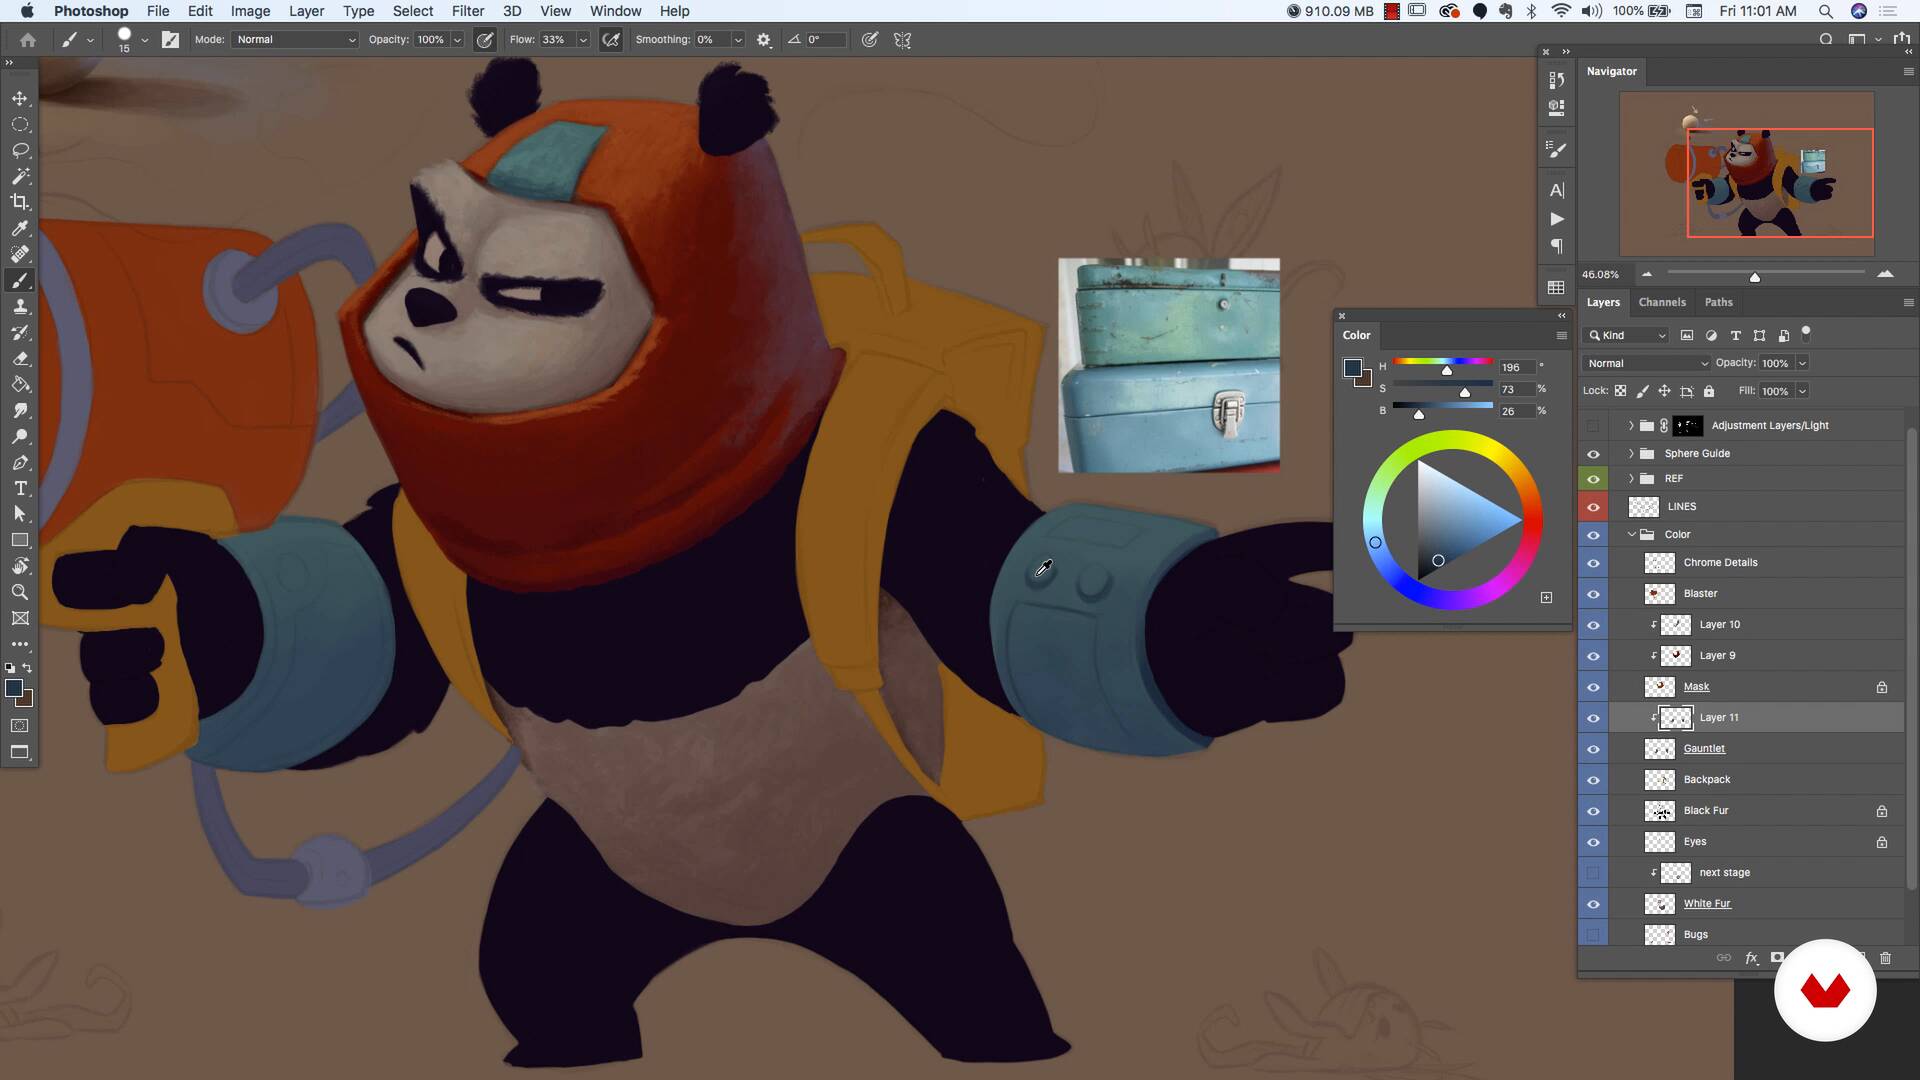This screenshot has height=1080, width=1920.
Task: Show the next stage layer
Action: click(1593, 873)
